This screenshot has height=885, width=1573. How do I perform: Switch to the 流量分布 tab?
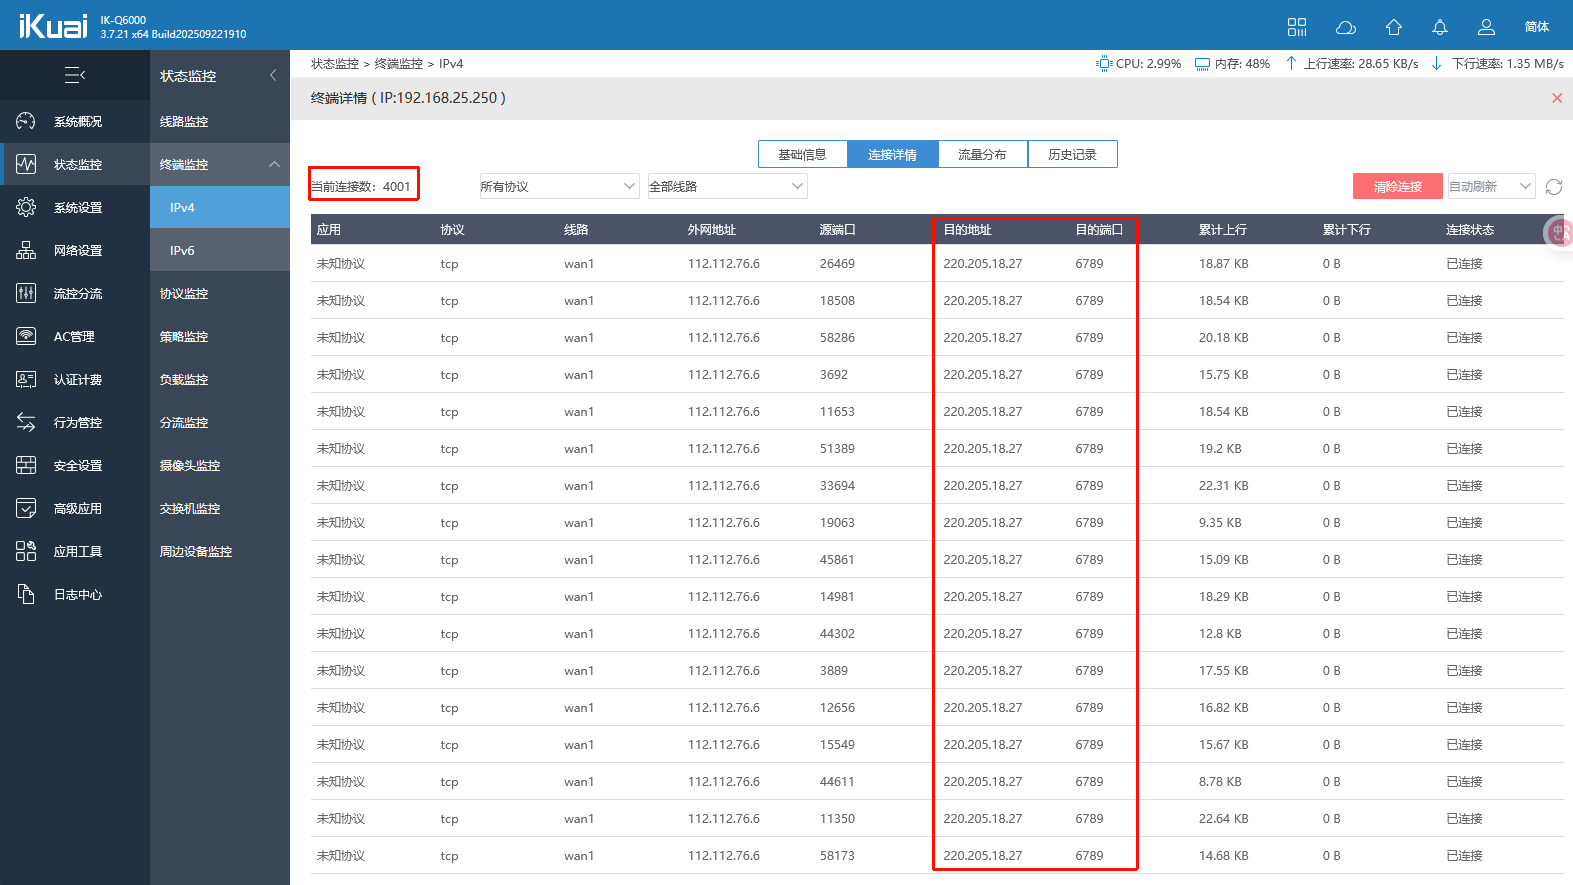click(x=982, y=155)
